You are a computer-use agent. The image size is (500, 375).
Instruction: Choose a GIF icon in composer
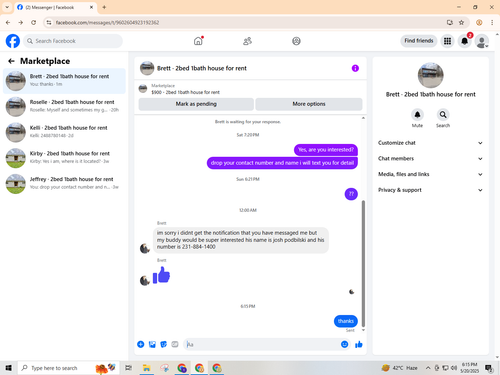coord(175,344)
